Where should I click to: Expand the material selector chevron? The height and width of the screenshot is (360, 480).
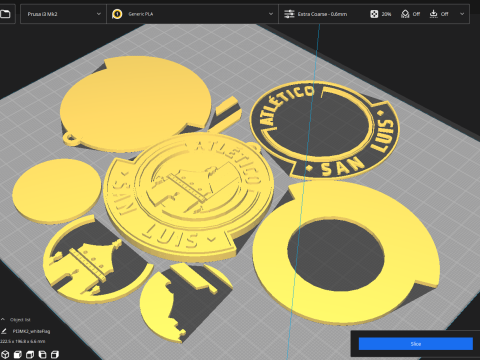(271, 14)
